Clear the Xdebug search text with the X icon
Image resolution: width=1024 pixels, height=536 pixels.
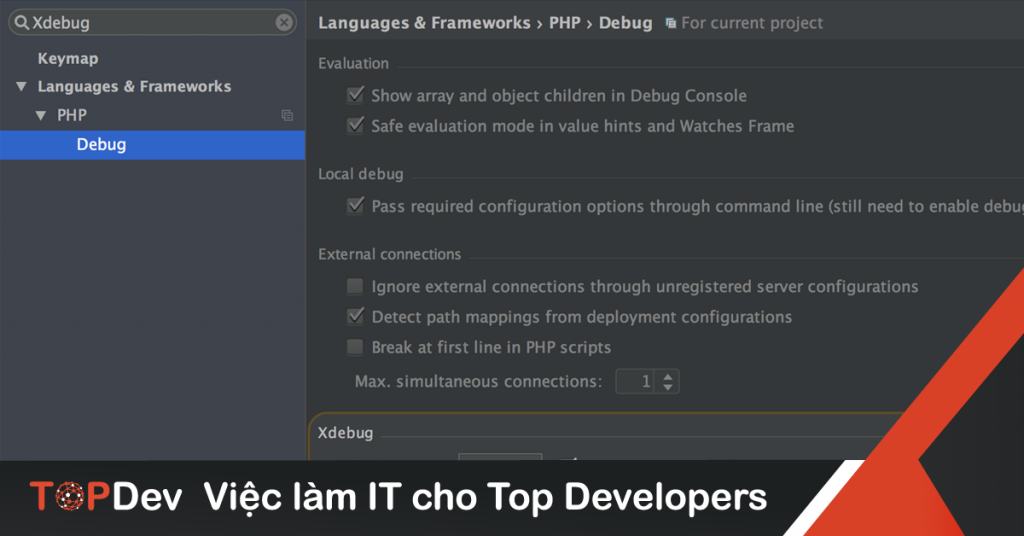point(284,22)
